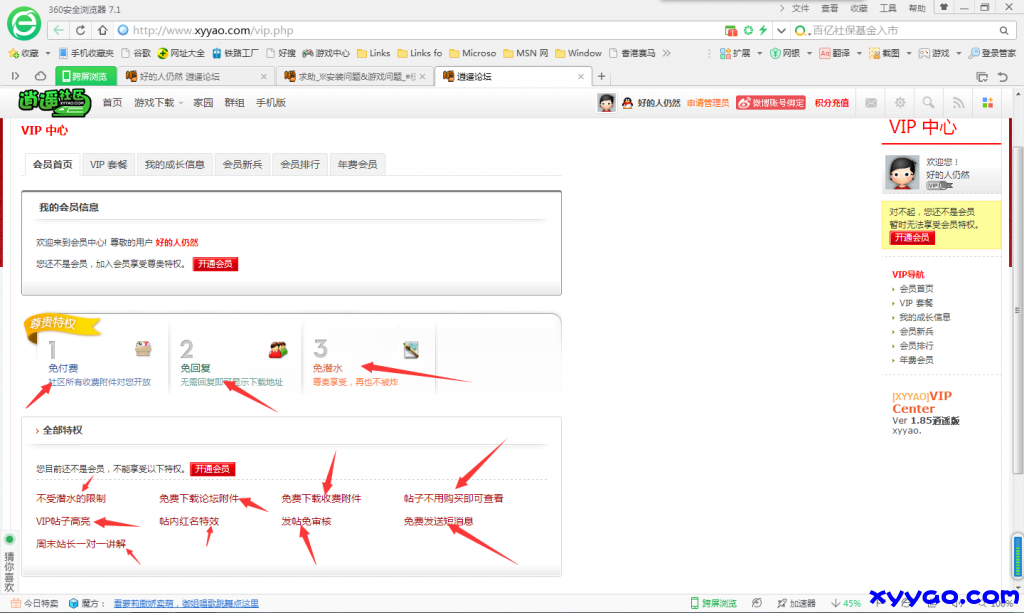Switch to the VIP 套餐 tab
The width and height of the screenshot is (1024, 613).
coord(108,165)
